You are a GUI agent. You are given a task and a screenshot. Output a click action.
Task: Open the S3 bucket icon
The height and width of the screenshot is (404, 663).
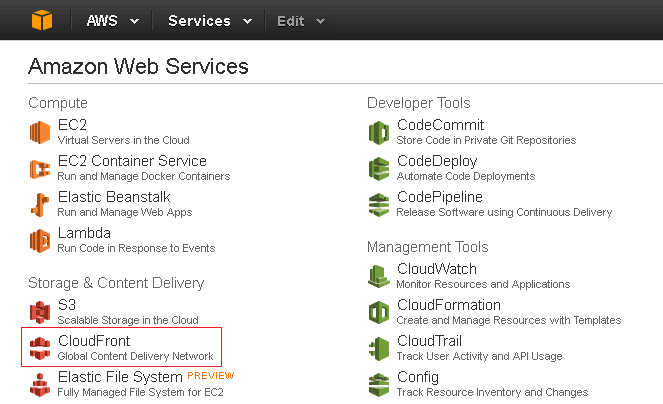(x=40, y=312)
